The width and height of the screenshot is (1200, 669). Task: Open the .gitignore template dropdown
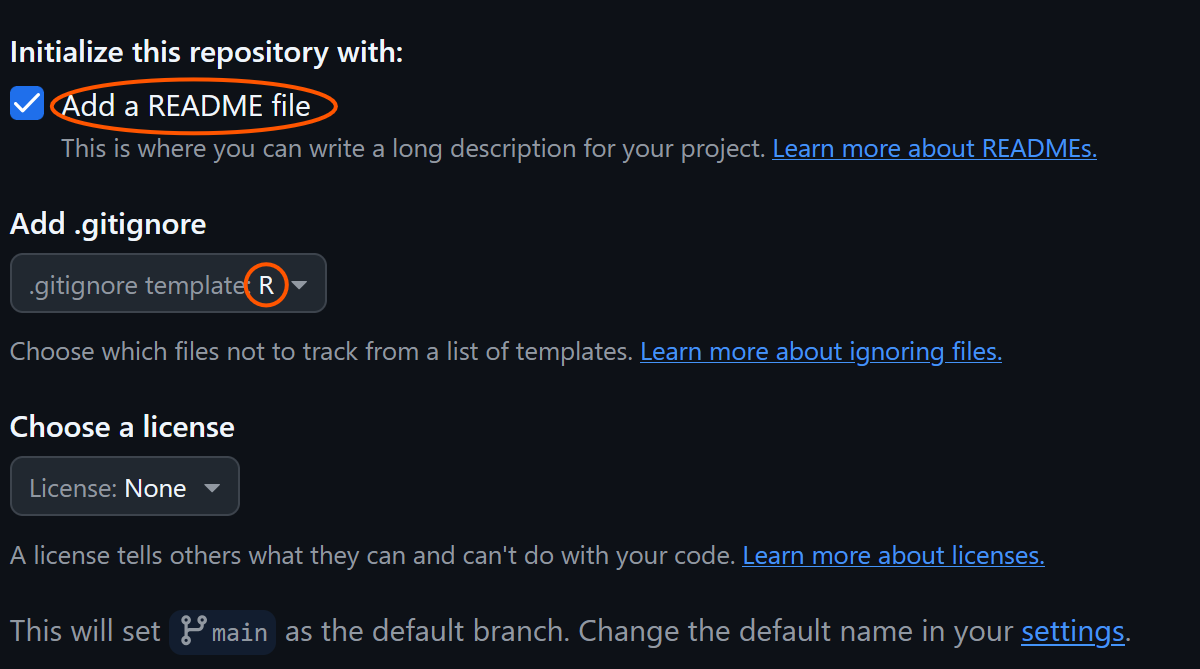pos(167,284)
